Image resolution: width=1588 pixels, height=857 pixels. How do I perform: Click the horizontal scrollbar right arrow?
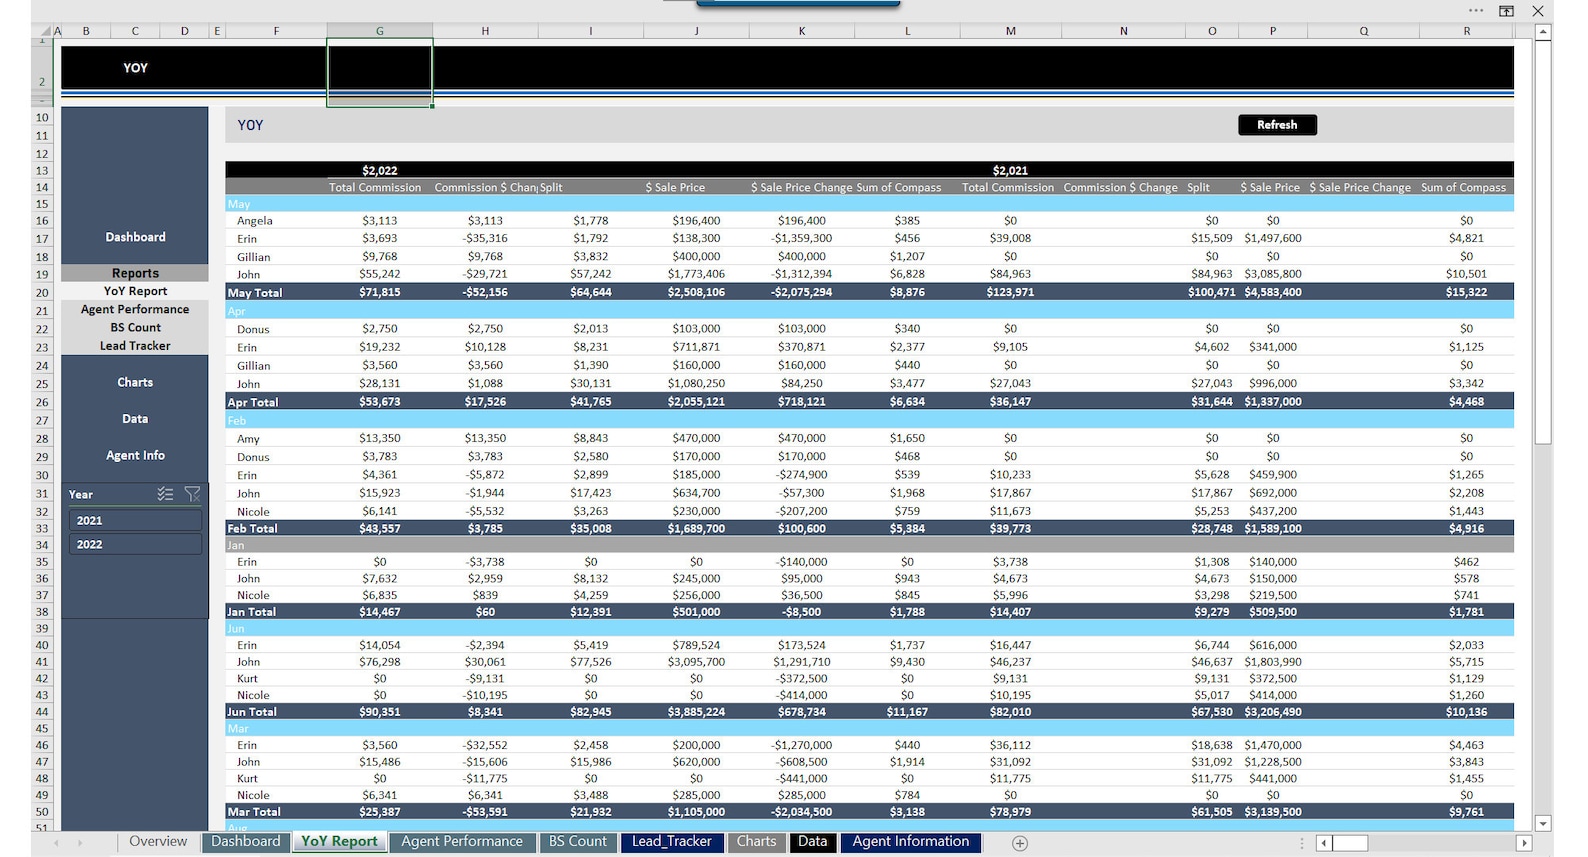click(x=1525, y=843)
